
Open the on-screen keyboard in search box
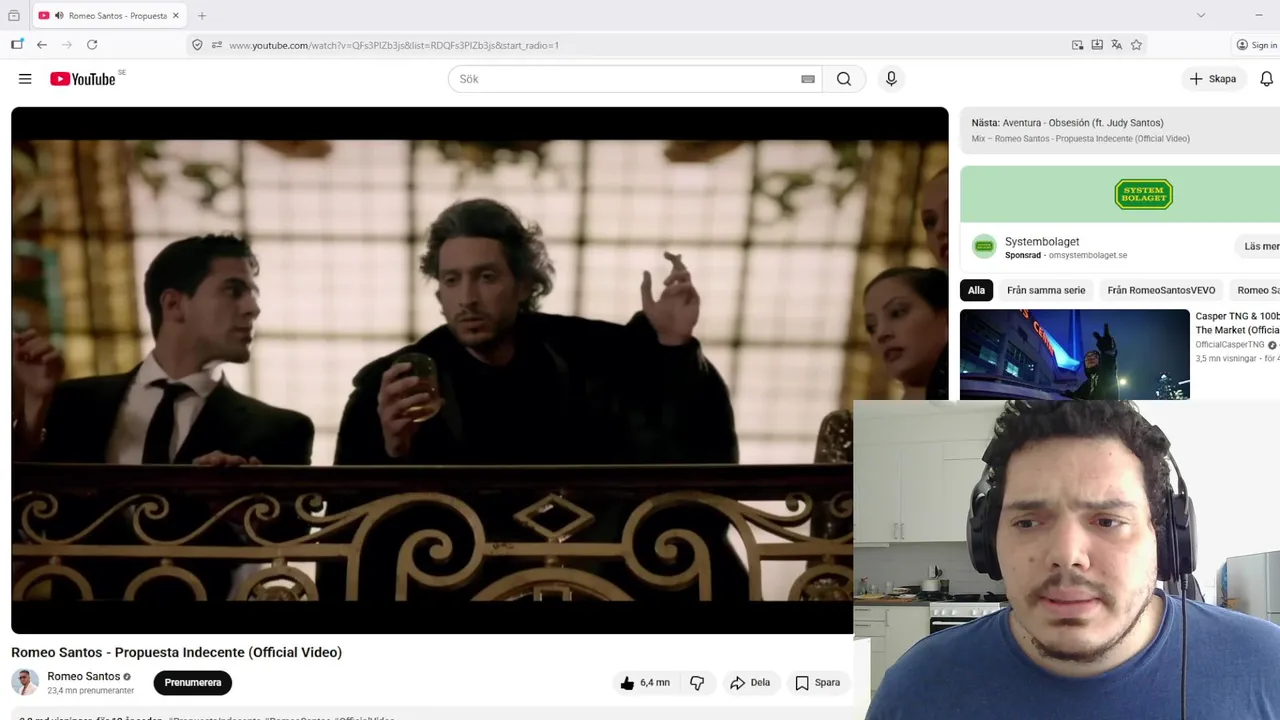(808, 79)
